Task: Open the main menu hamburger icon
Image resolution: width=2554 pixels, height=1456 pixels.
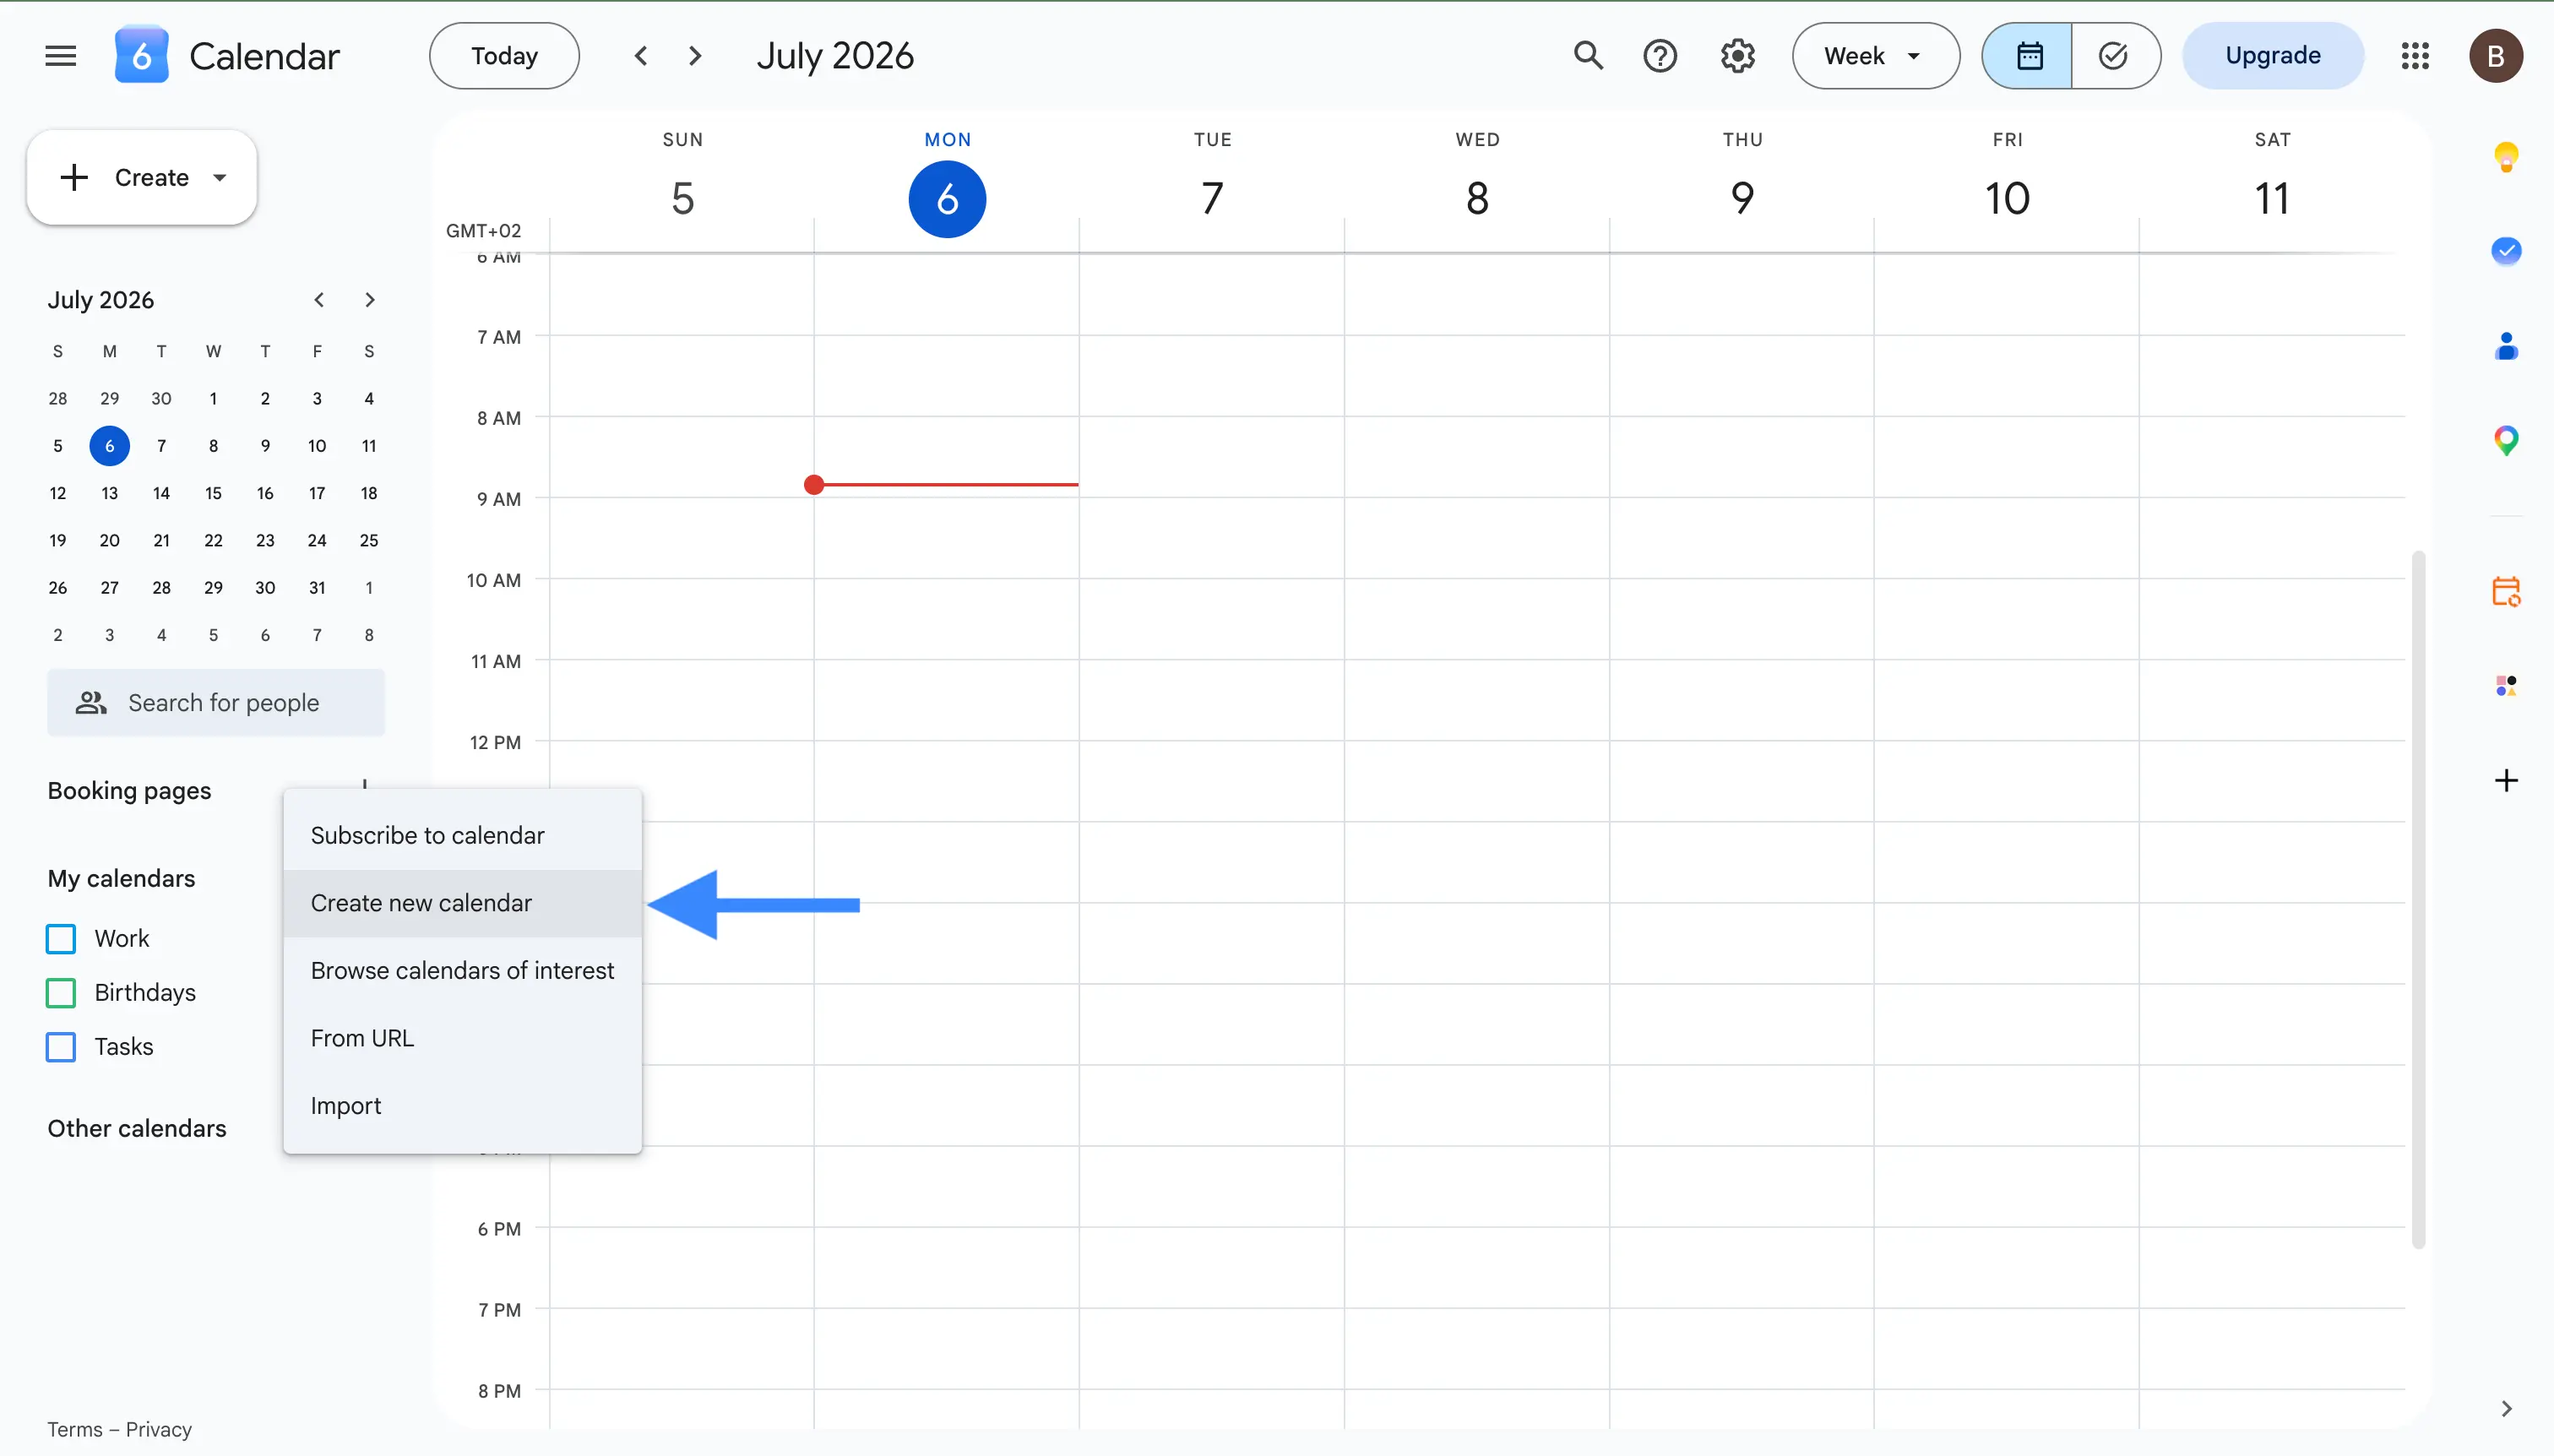Action: 60,56
